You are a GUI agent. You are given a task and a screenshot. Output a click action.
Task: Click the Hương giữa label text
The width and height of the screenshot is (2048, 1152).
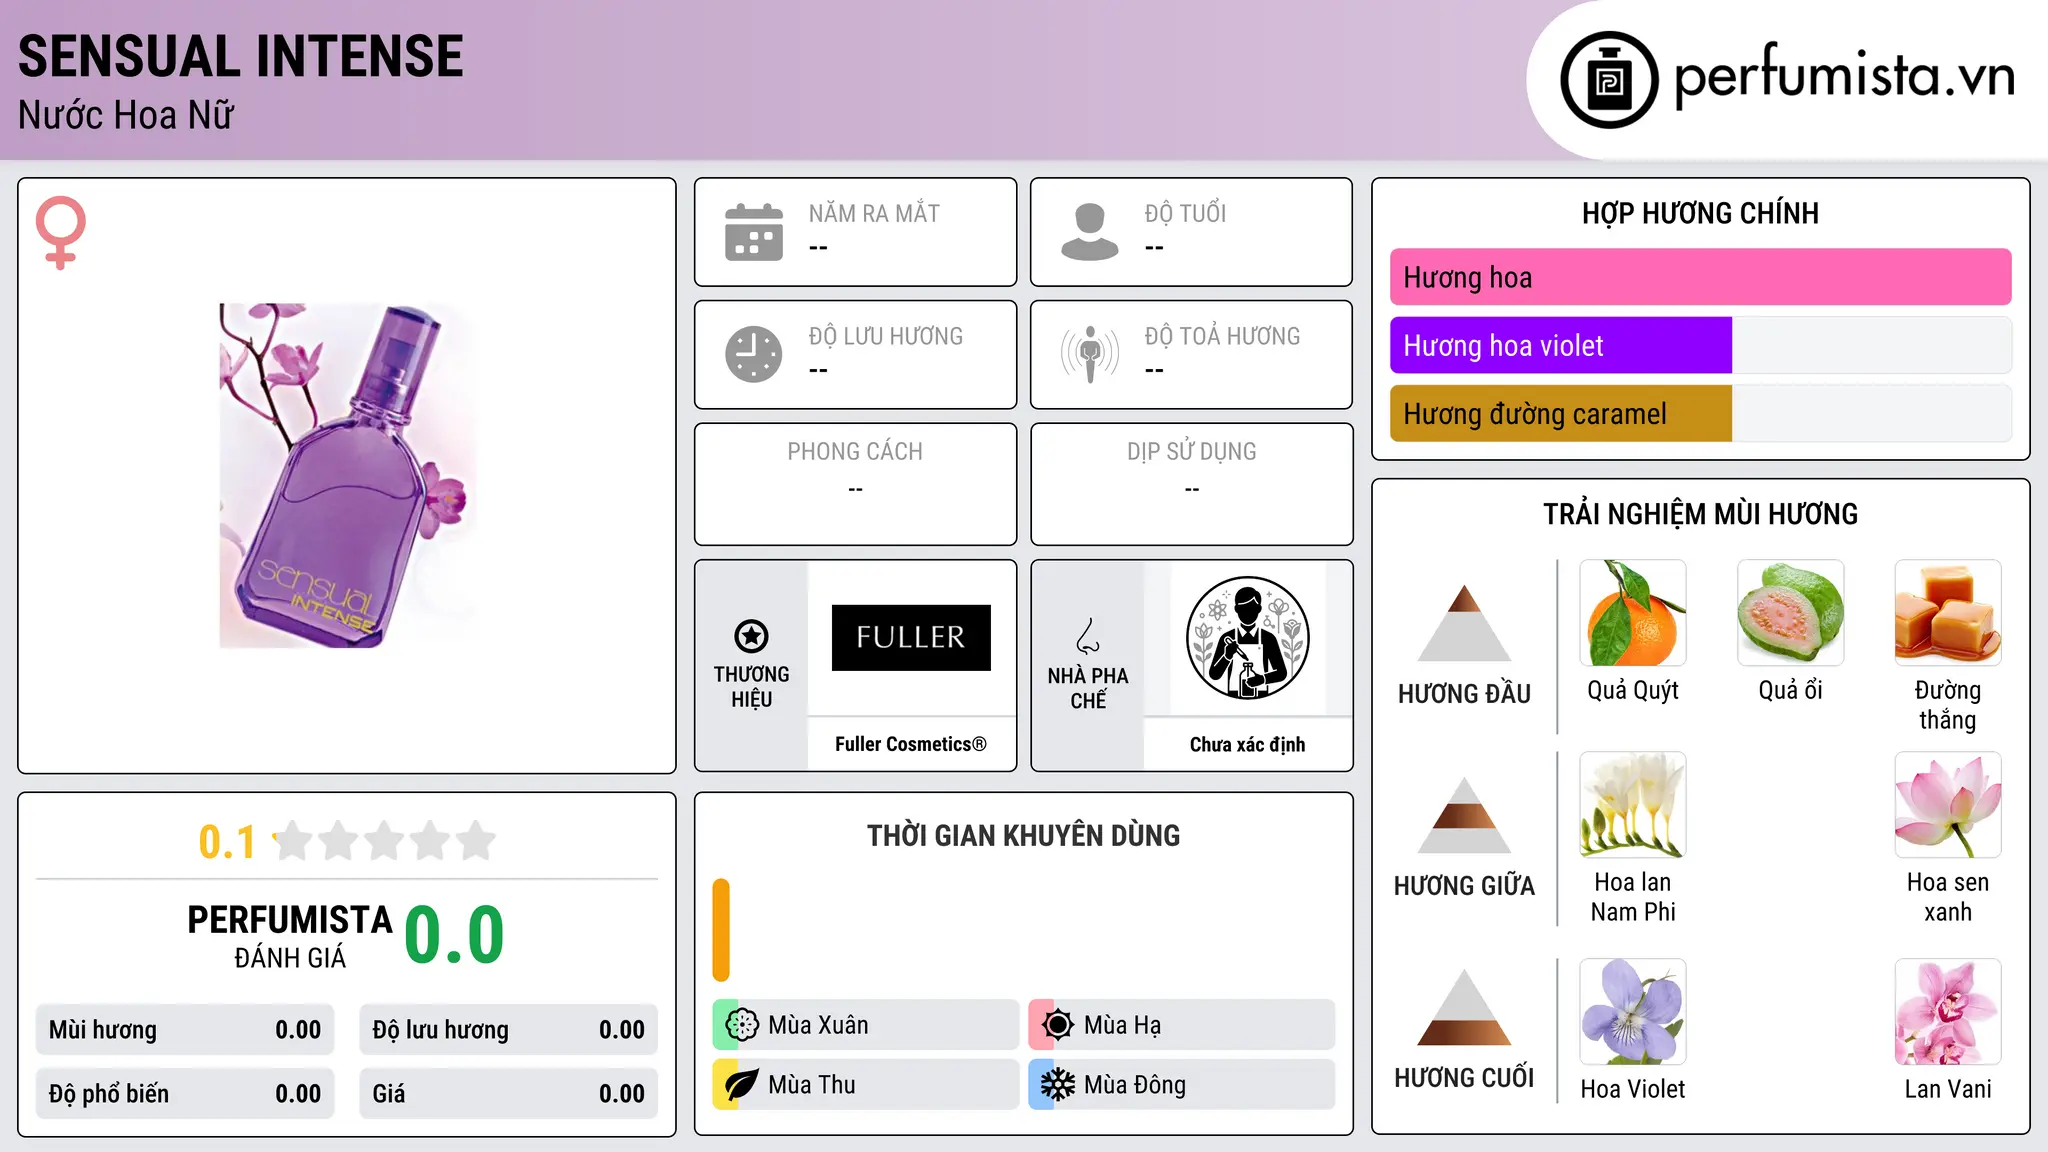[x=1464, y=885]
